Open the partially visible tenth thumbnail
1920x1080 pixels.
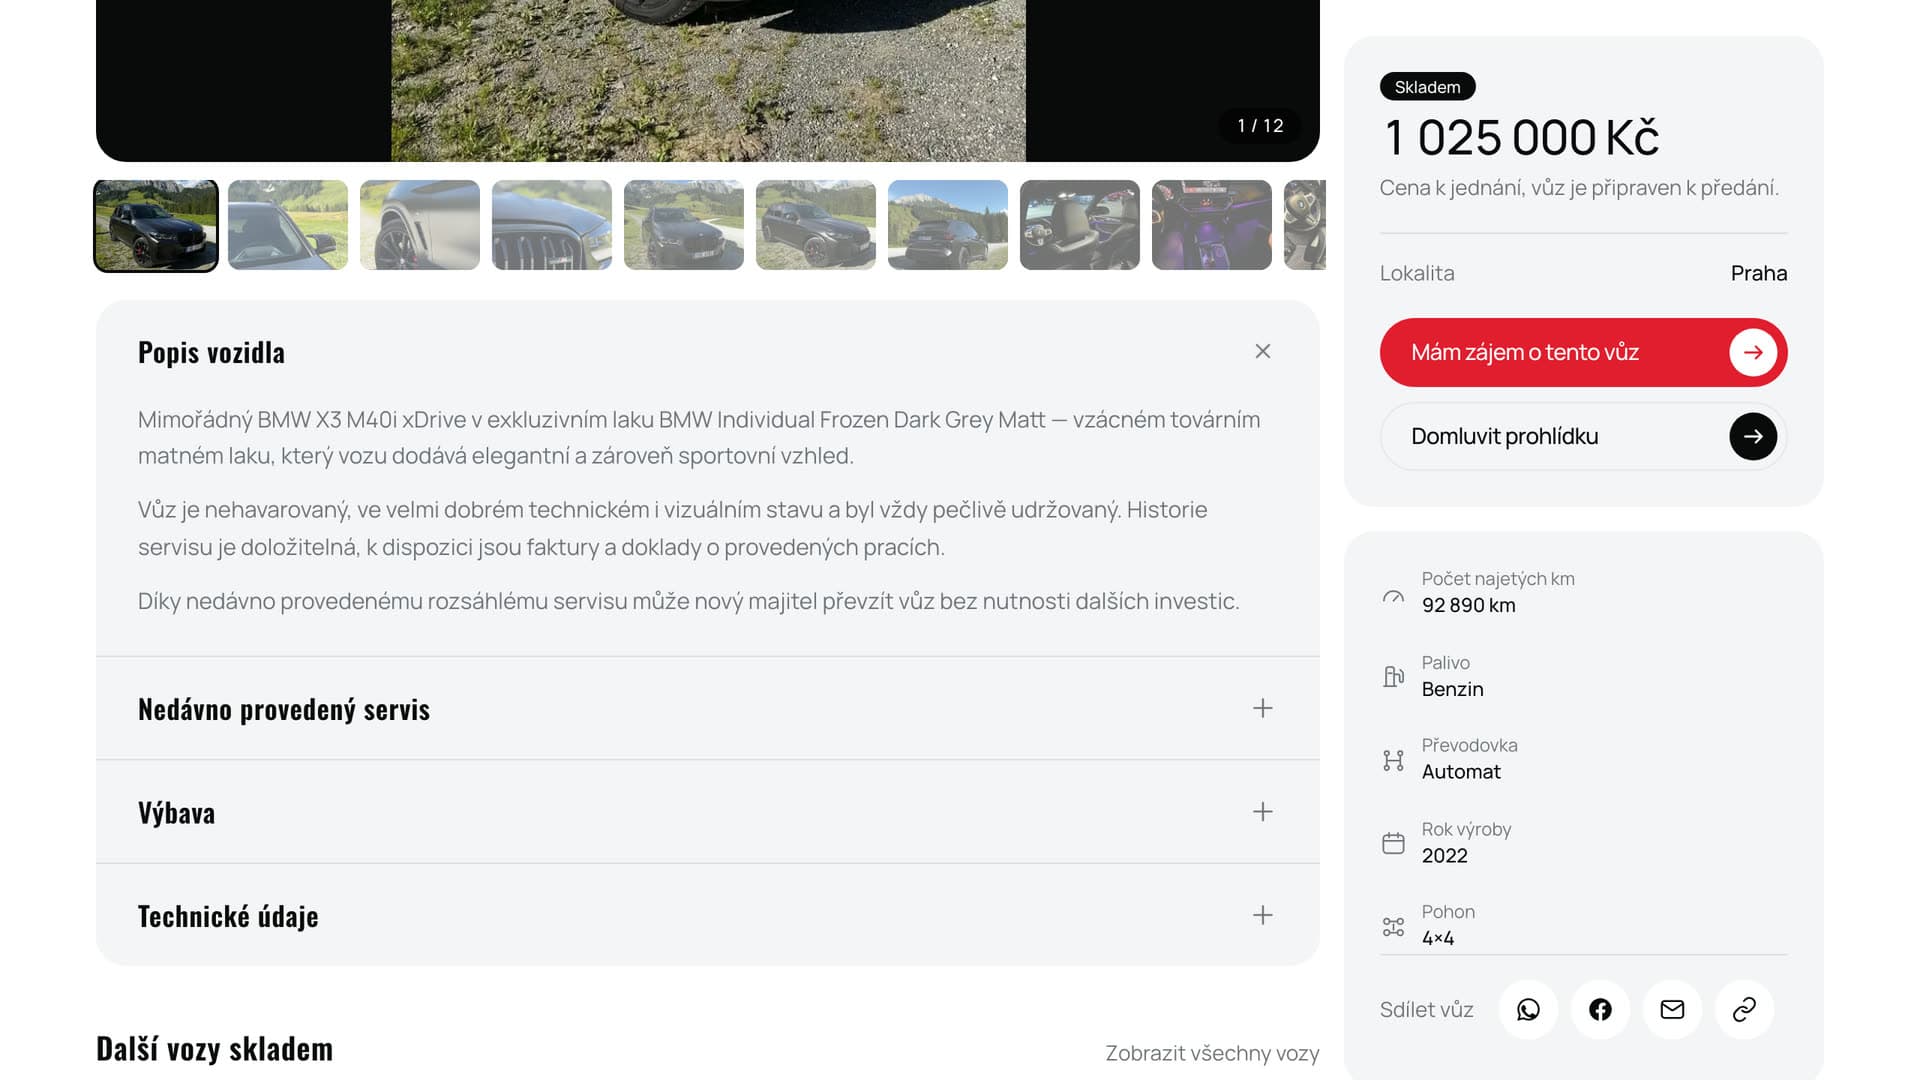(x=1305, y=225)
